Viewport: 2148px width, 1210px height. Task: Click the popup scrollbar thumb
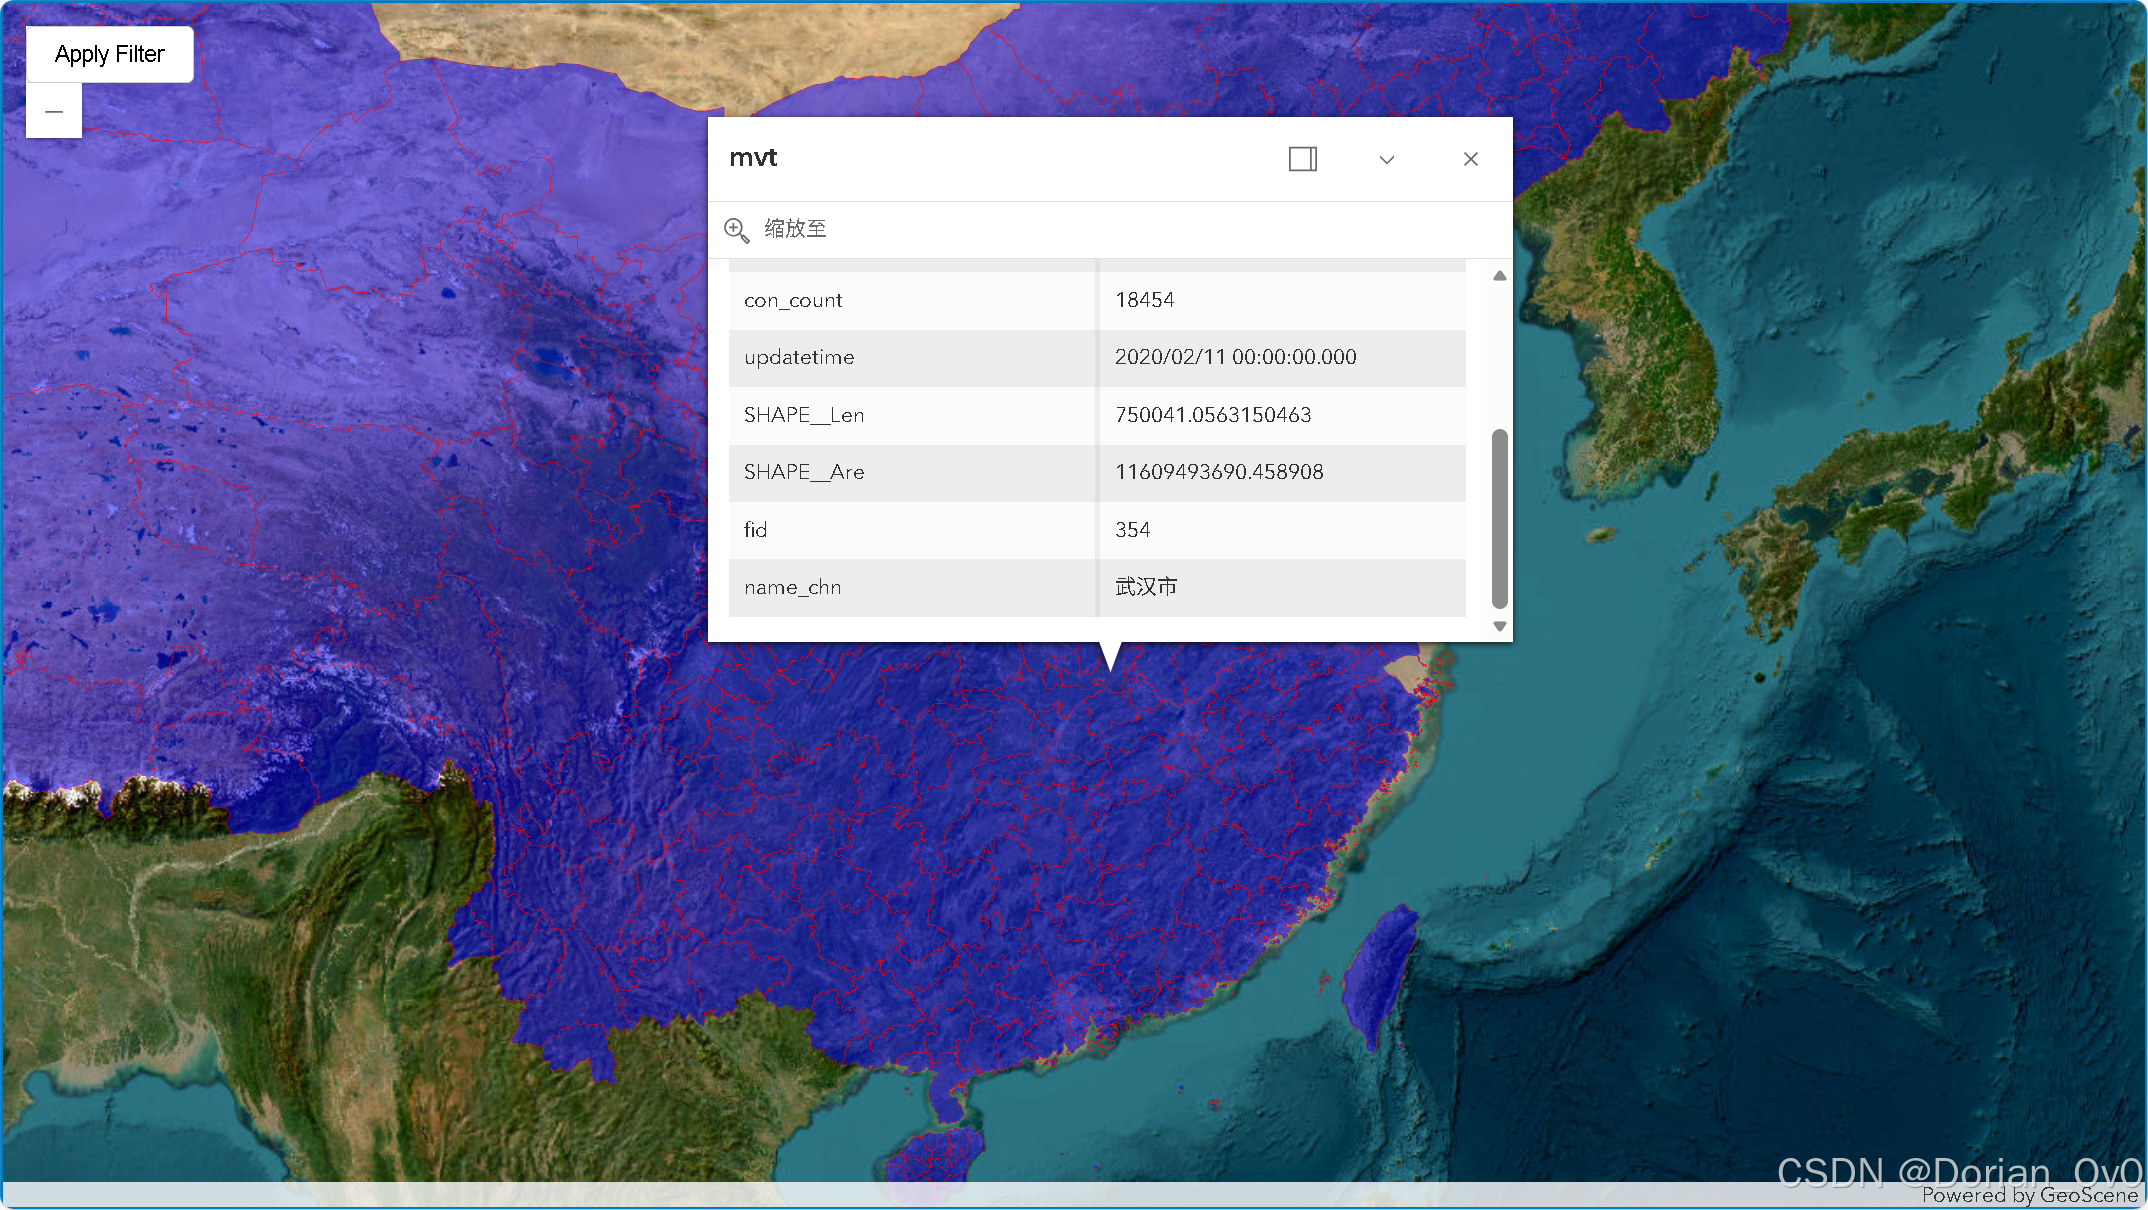(1499, 517)
